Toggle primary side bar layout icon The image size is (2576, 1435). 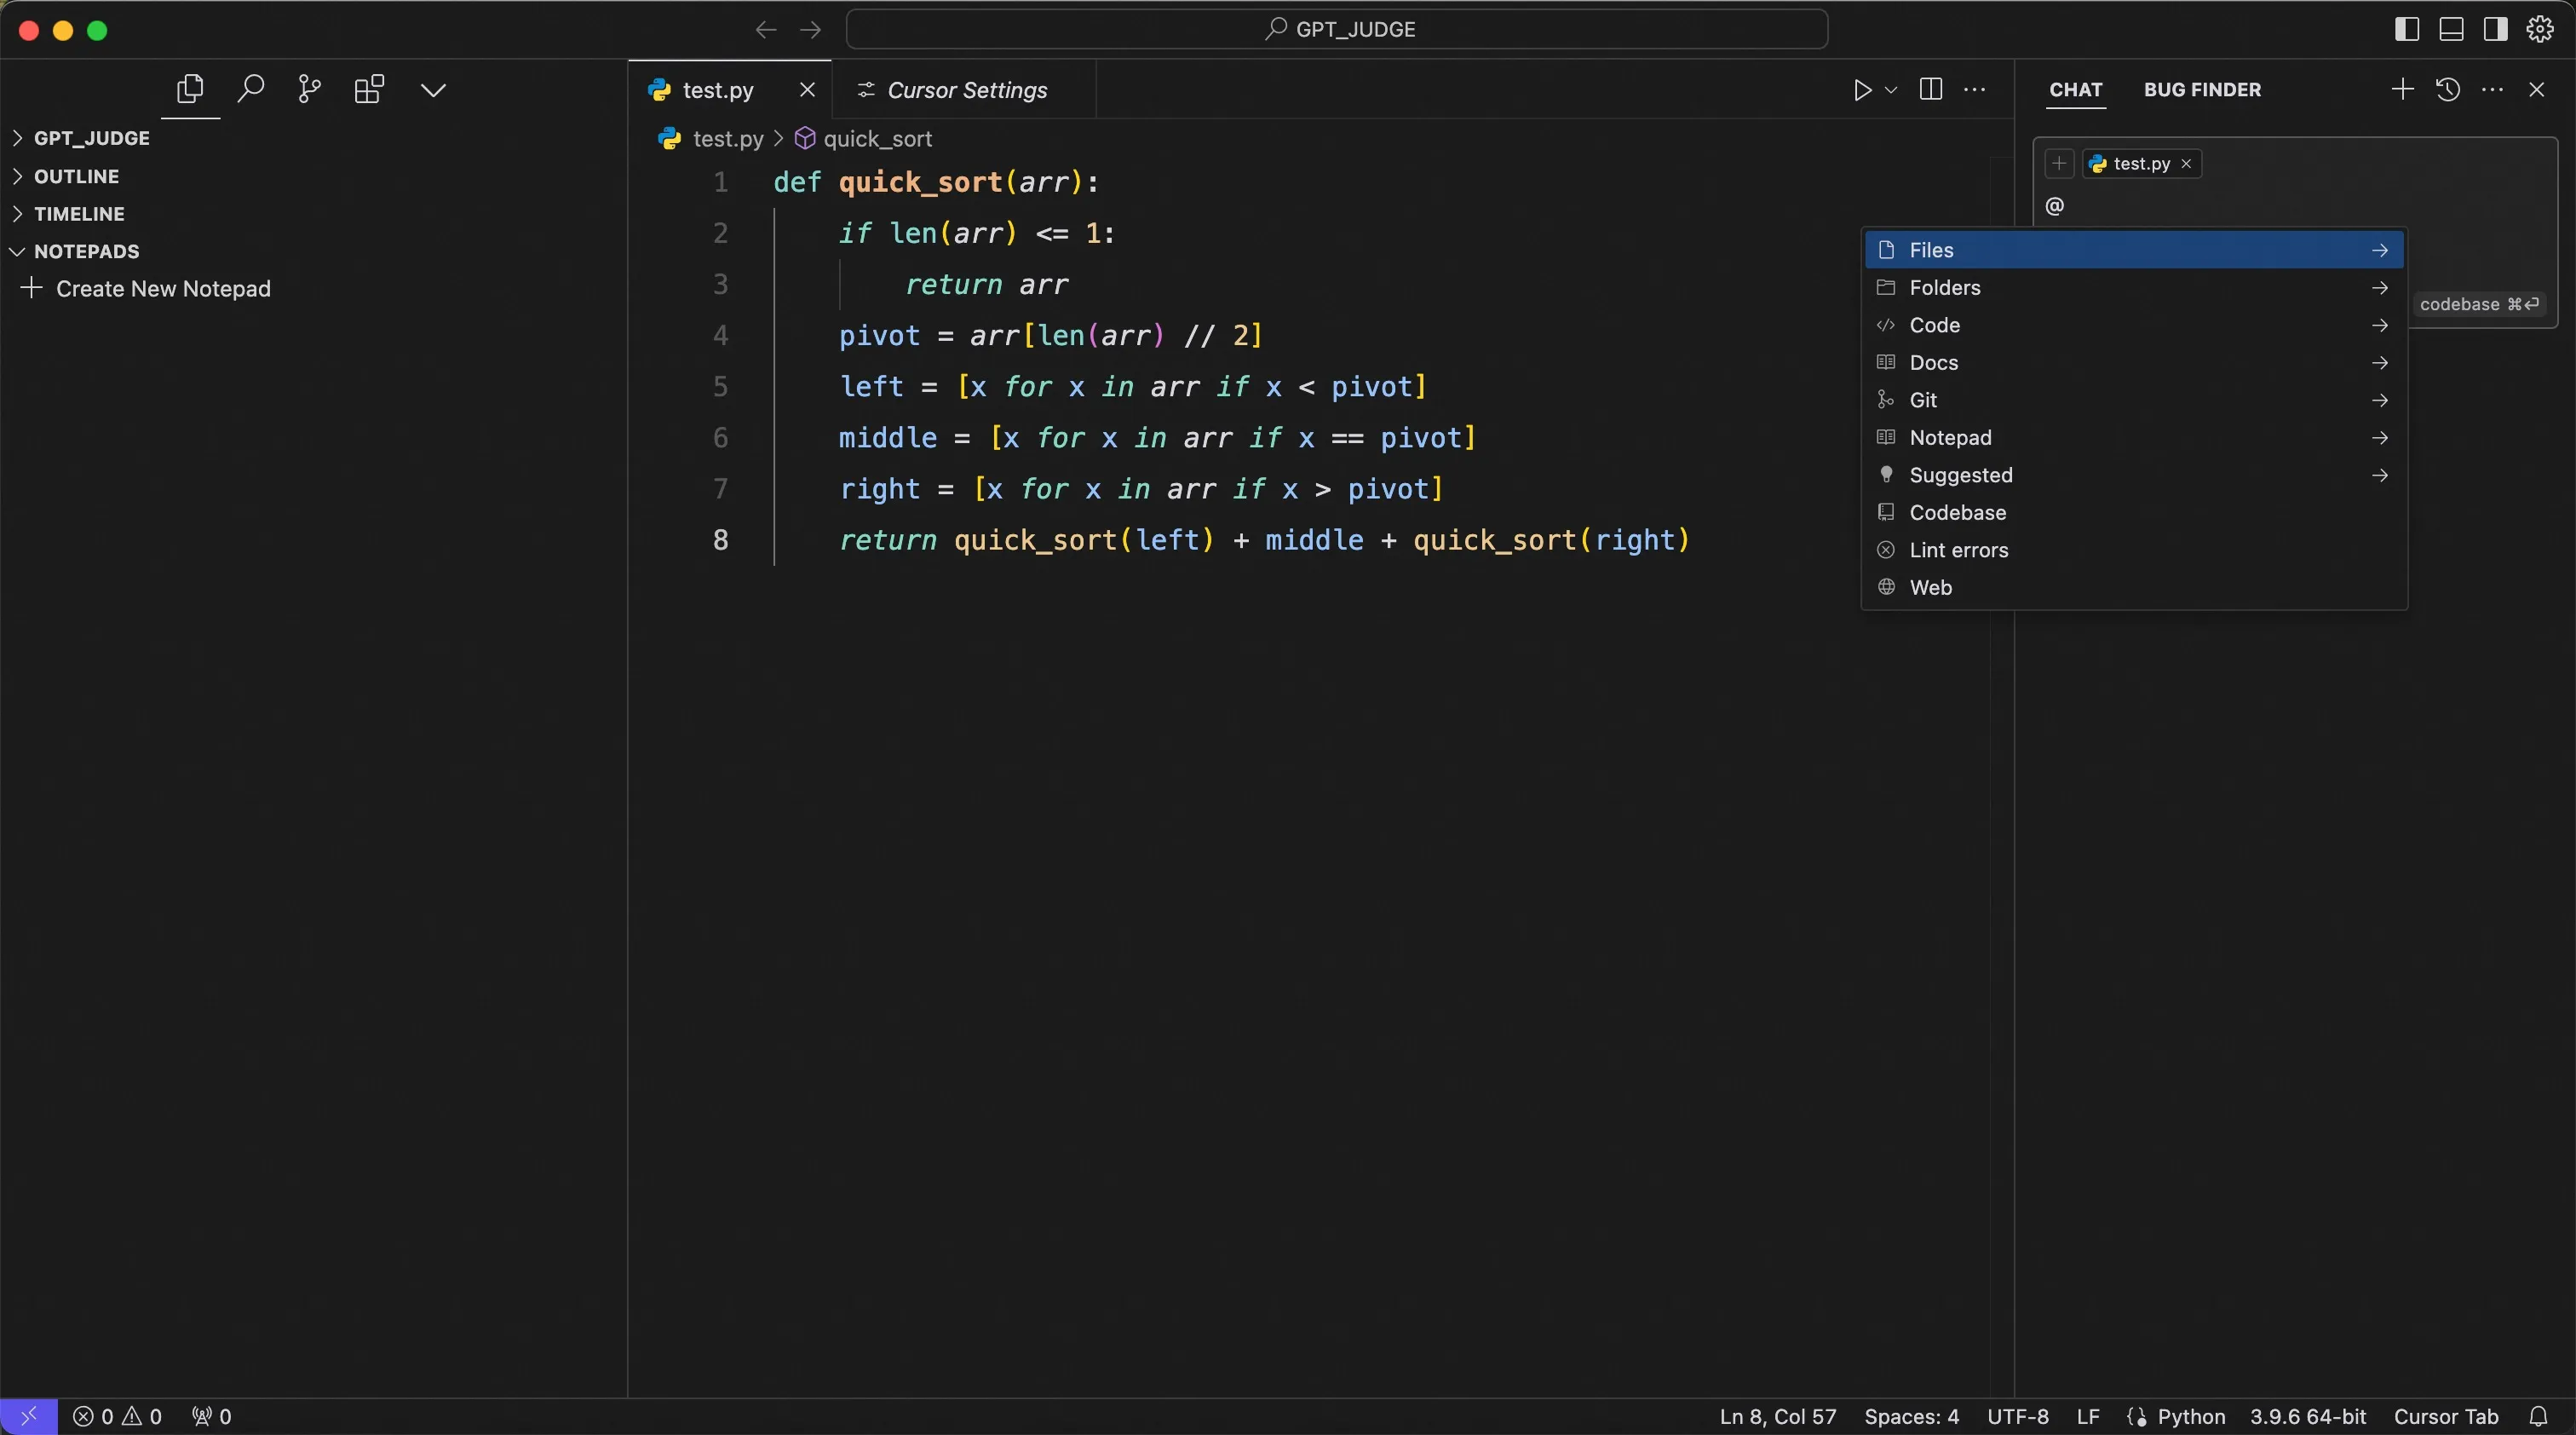2407,29
